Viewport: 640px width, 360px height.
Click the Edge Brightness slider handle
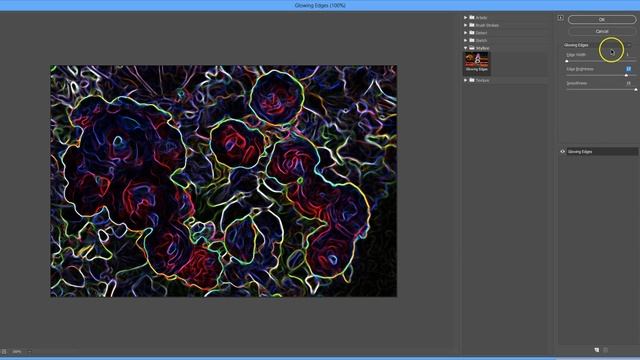click(626, 76)
